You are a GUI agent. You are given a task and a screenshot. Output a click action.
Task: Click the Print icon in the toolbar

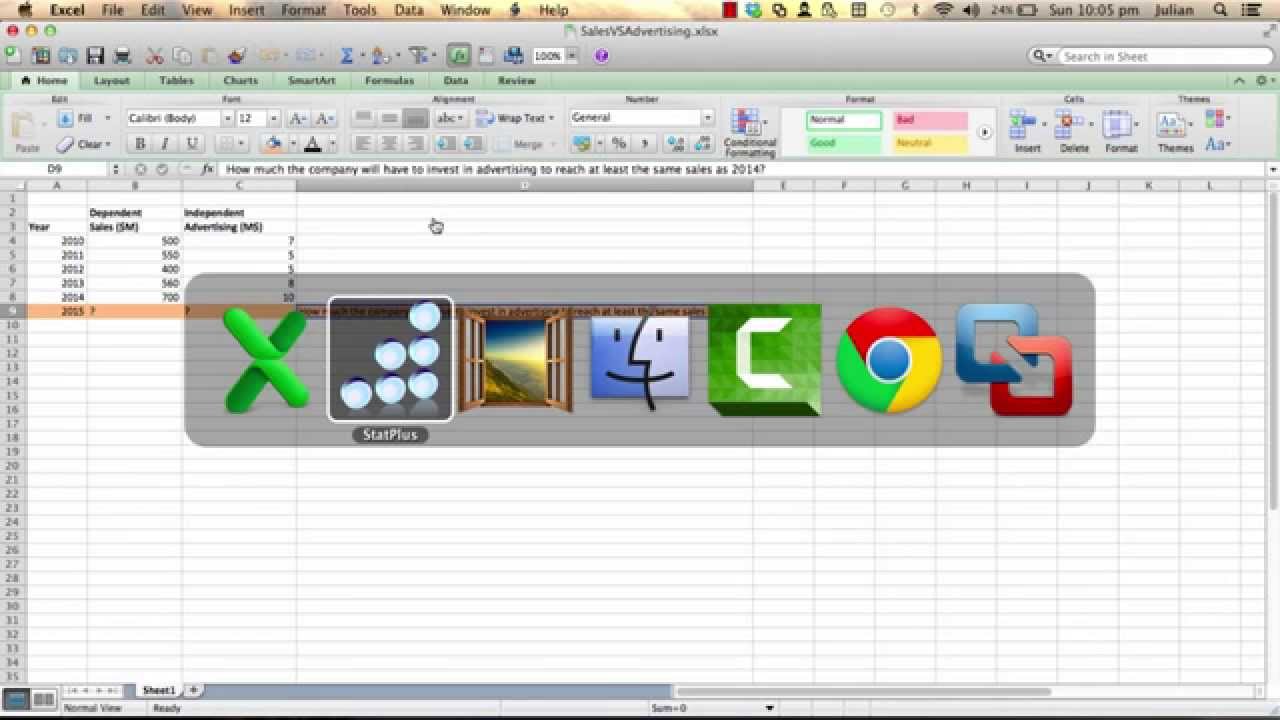[122, 56]
